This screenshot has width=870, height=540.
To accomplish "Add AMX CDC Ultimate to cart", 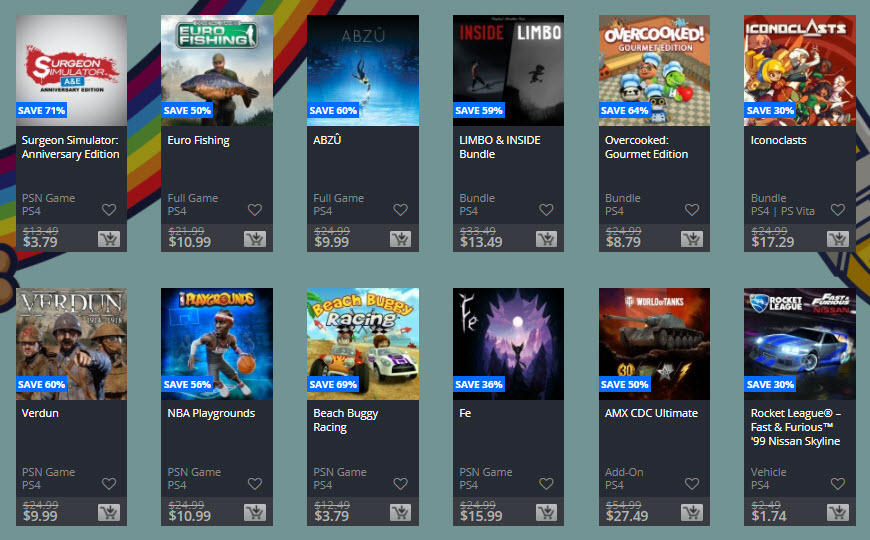I will click(x=692, y=512).
